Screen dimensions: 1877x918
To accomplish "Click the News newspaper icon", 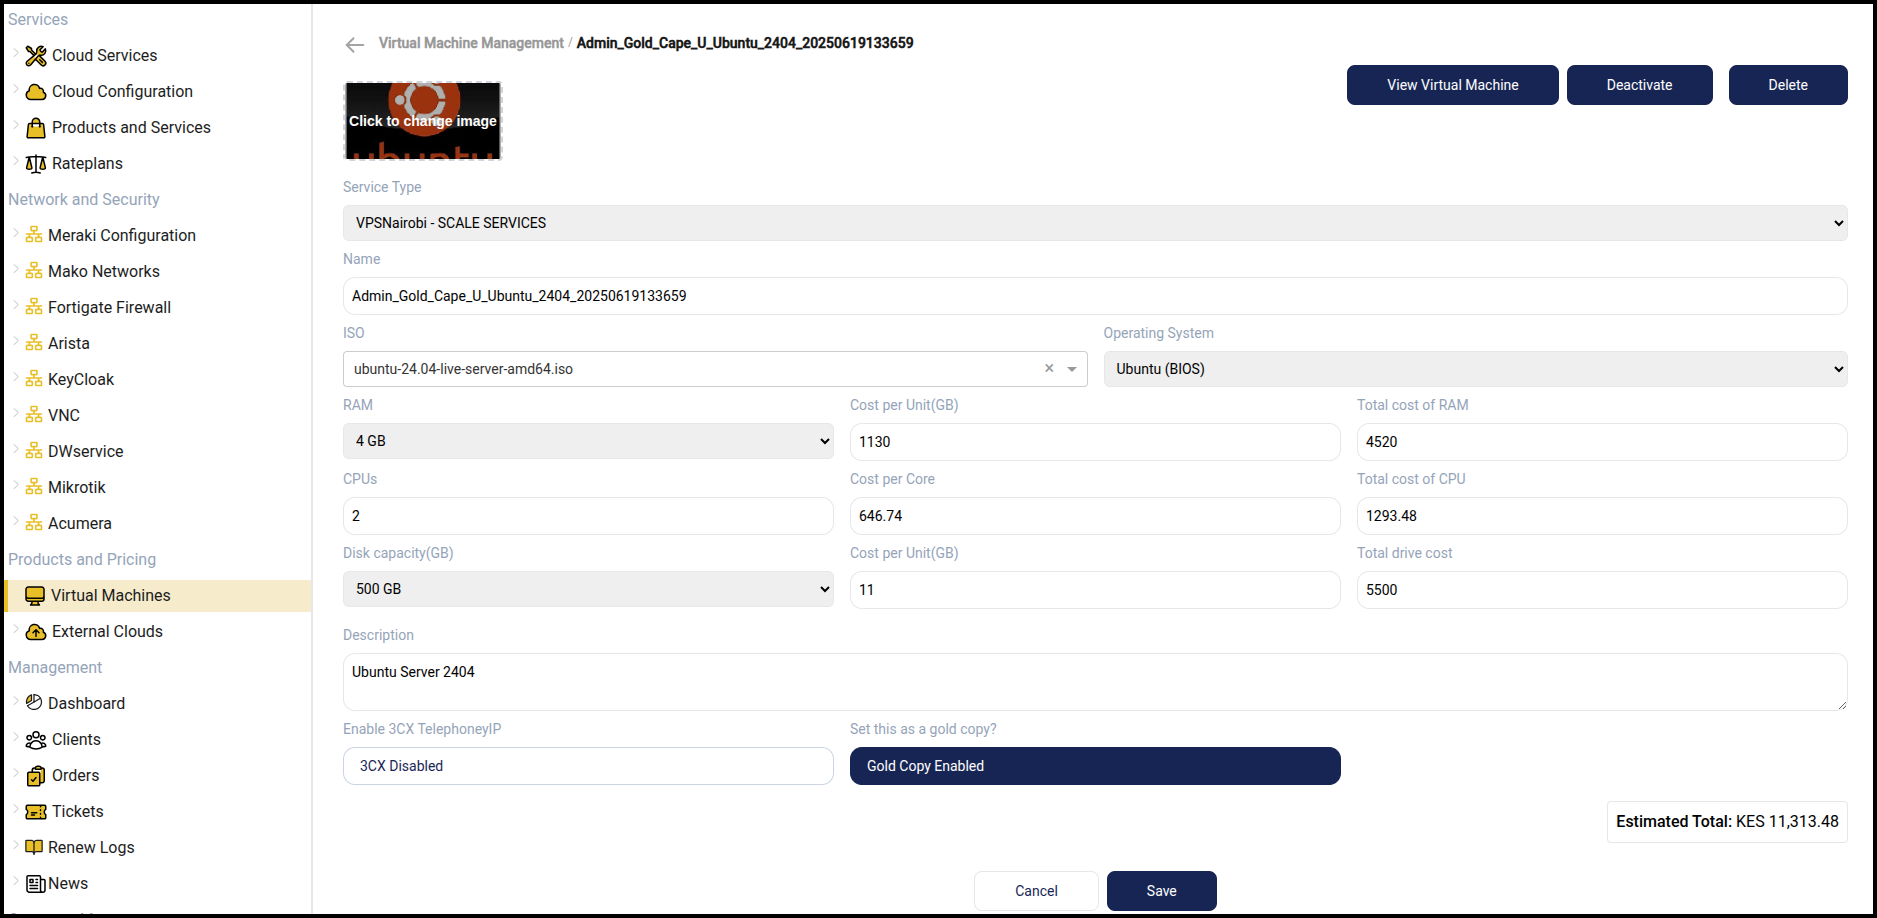I will 36,884.
